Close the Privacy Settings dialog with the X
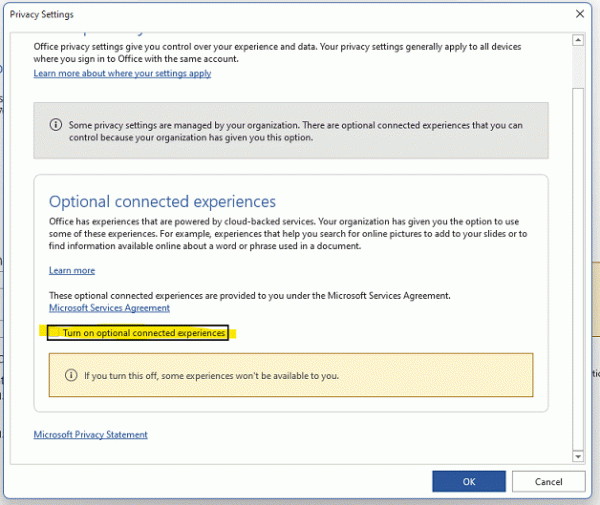Image resolution: width=600 pixels, height=505 pixels. click(580, 15)
